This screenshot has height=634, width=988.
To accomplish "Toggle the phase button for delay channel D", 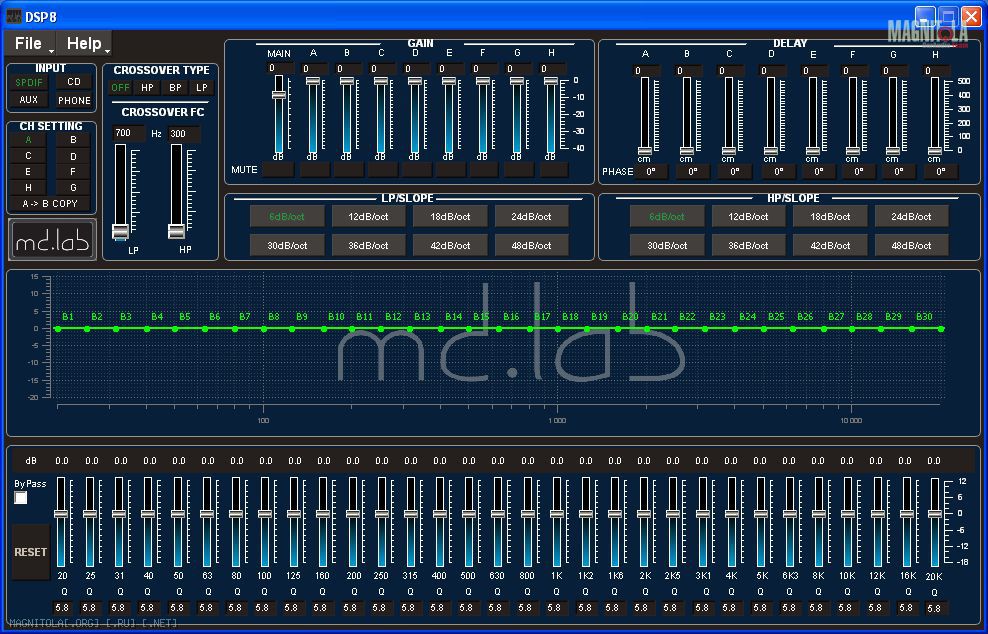I will point(779,171).
